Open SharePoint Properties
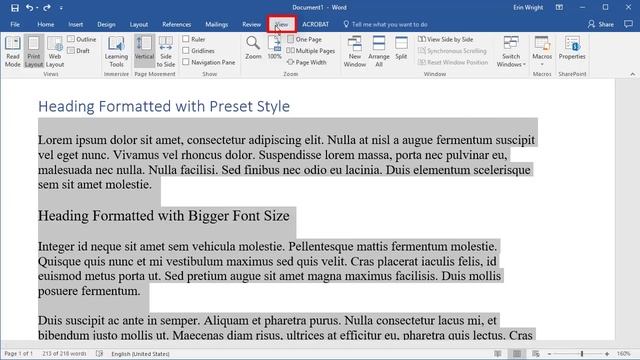 click(572, 48)
